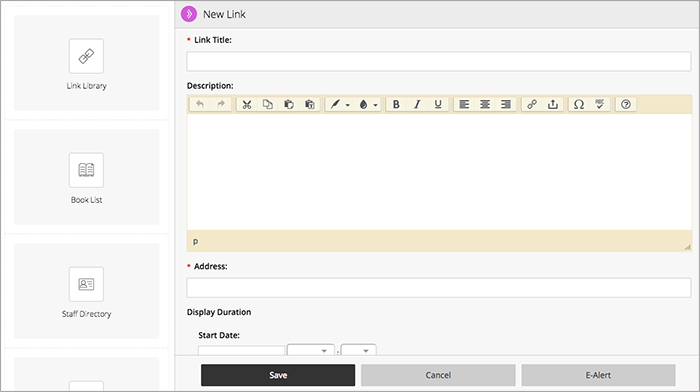Image resolution: width=700 pixels, height=392 pixels.
Task: Open the Staff Directory app icon
Action: (x=86, y=284)
